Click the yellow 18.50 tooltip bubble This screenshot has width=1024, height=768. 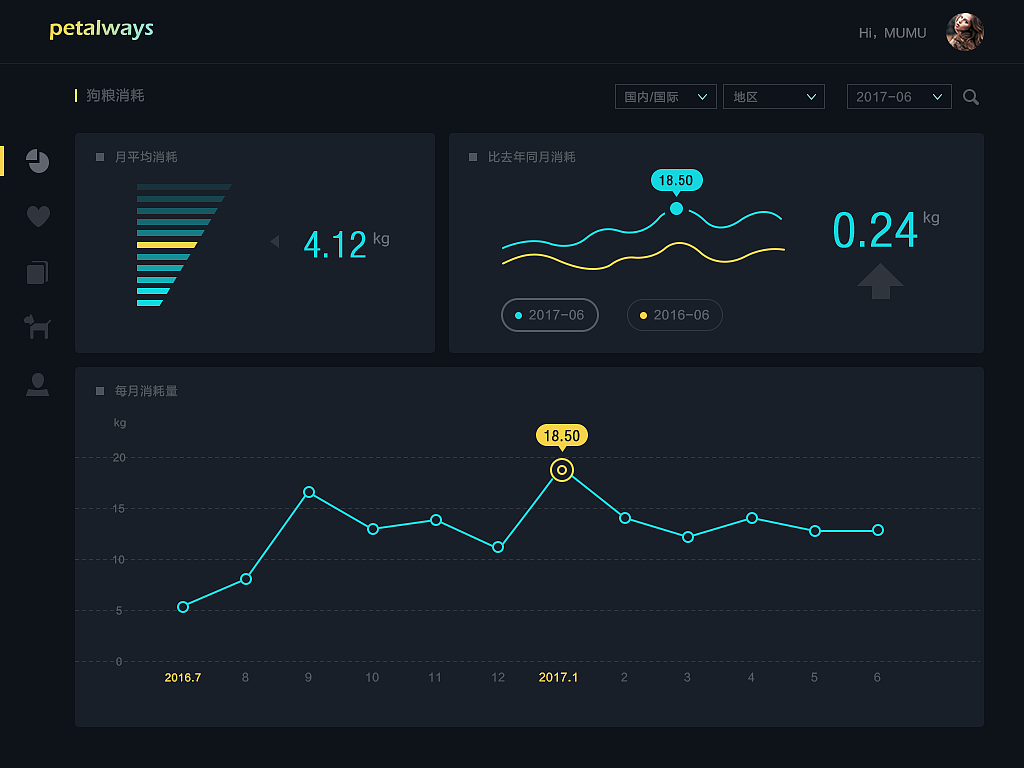pyautogui.click(x=562, y=436)
